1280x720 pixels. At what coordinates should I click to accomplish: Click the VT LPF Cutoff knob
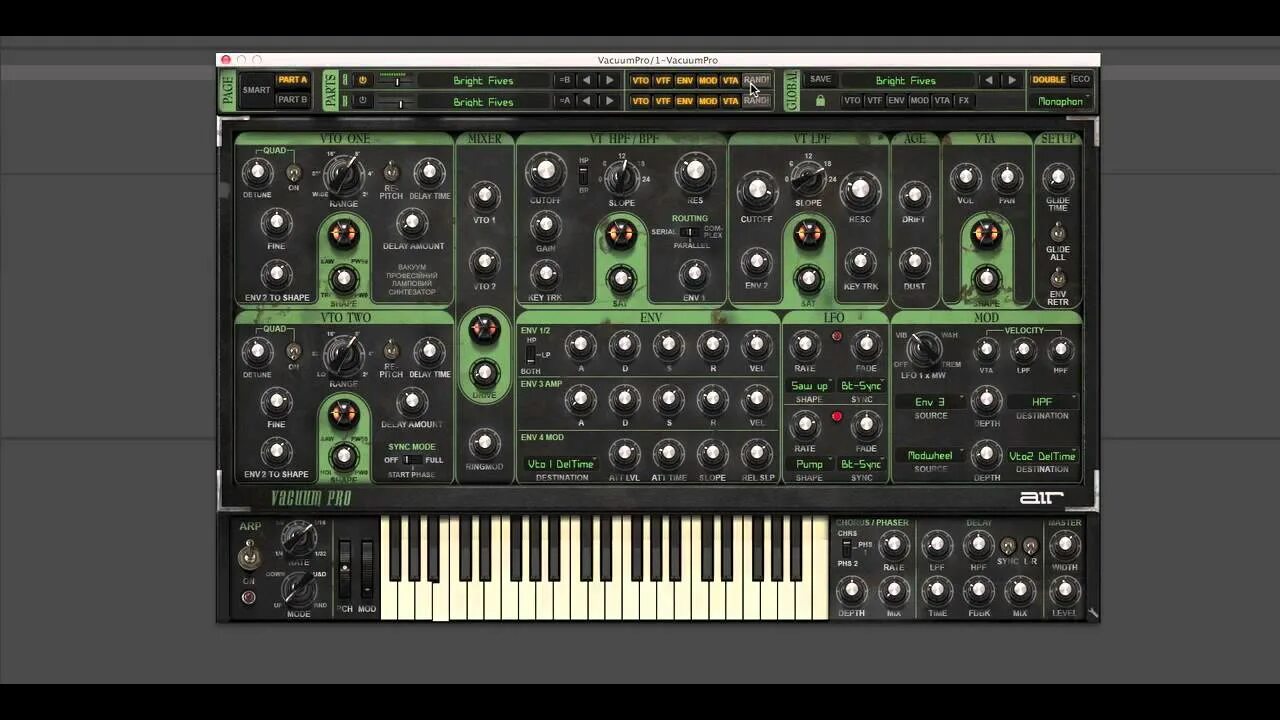coord(757,191)
